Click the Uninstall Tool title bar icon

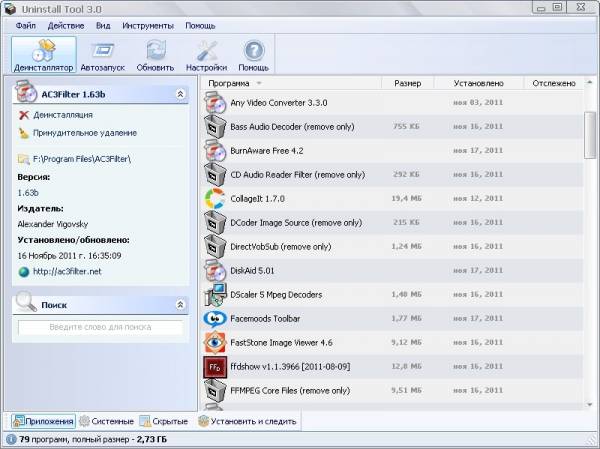(10, 9)
